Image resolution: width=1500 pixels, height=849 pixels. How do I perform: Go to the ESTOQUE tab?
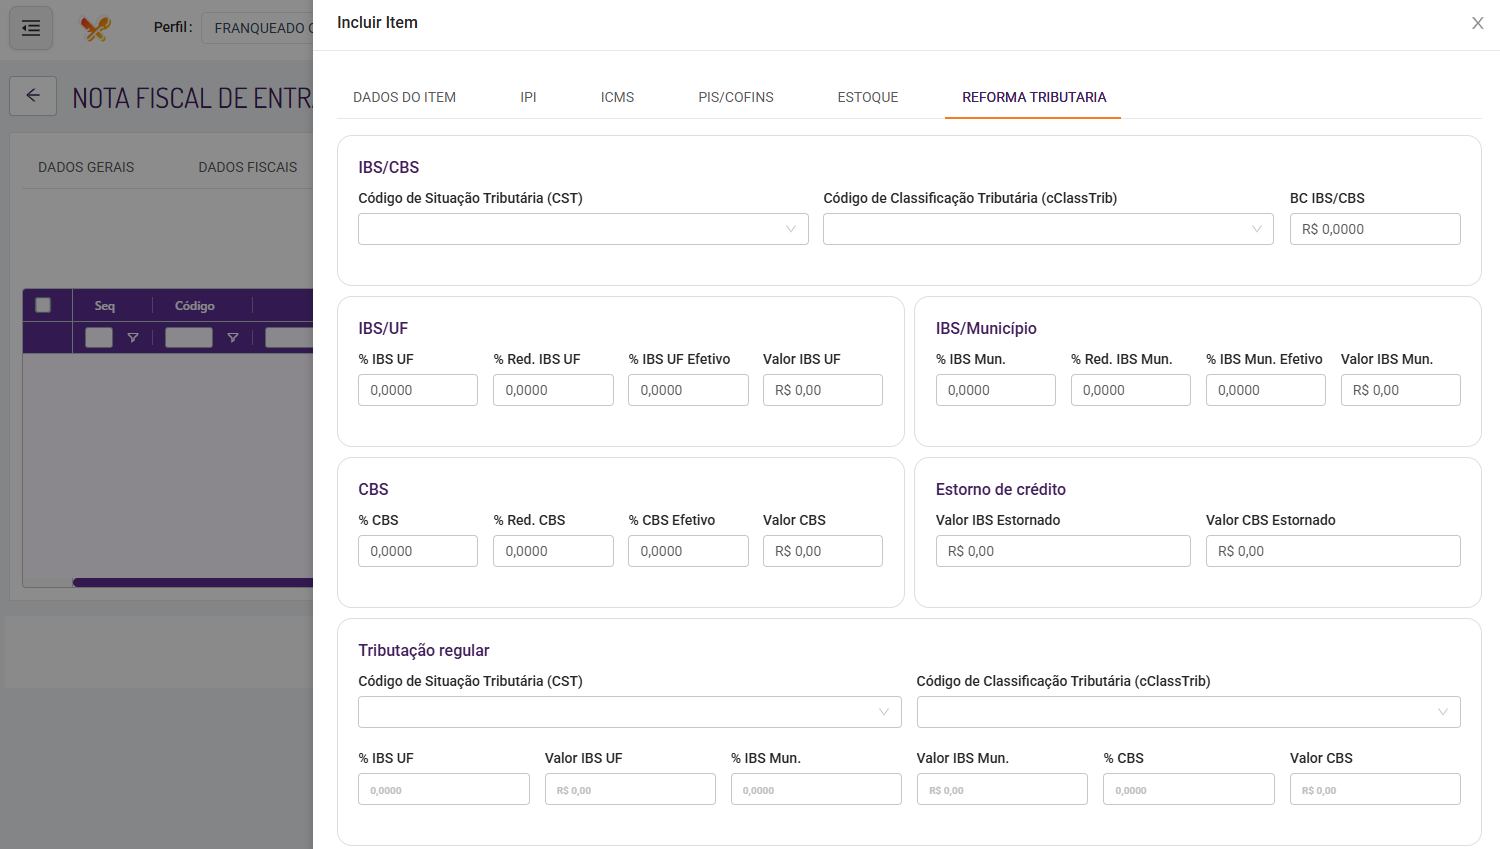868,97
